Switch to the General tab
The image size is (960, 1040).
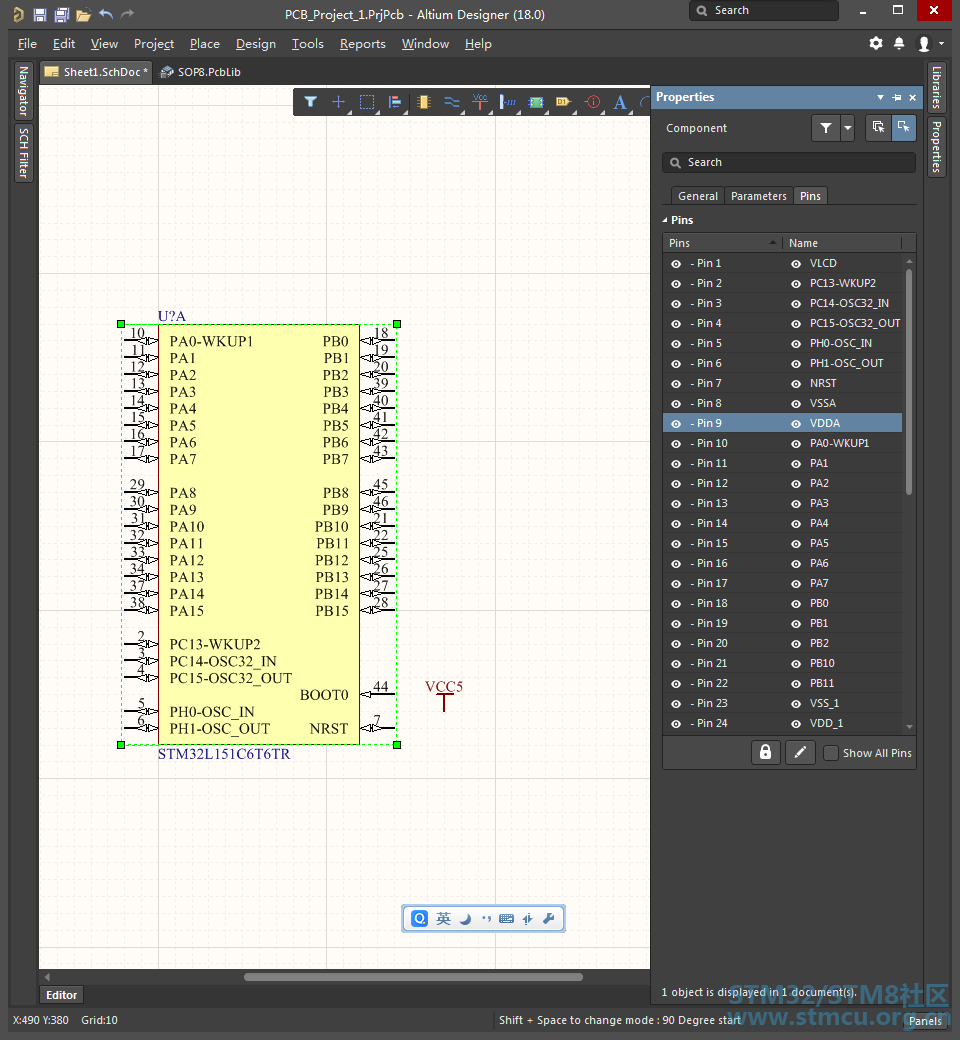(697, 196)
